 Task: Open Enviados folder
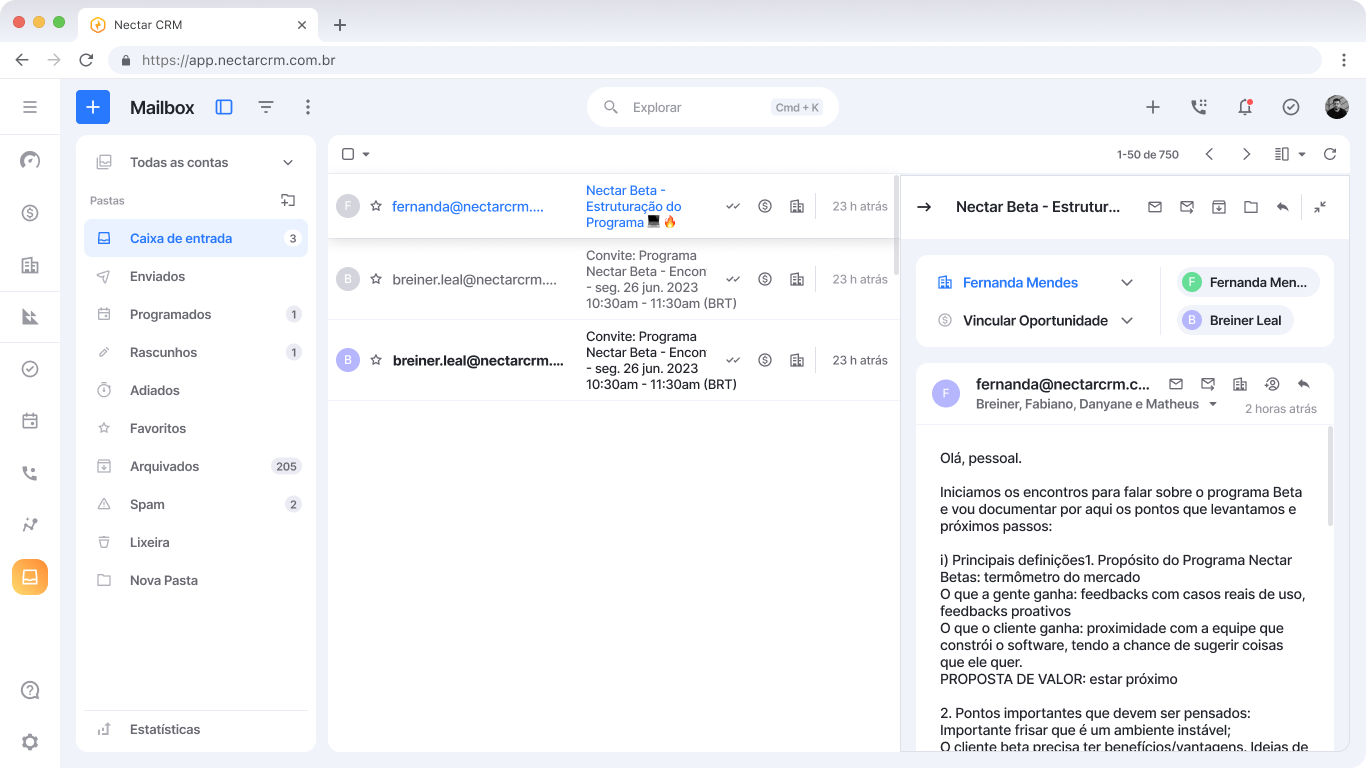click(x=196, y=276)
